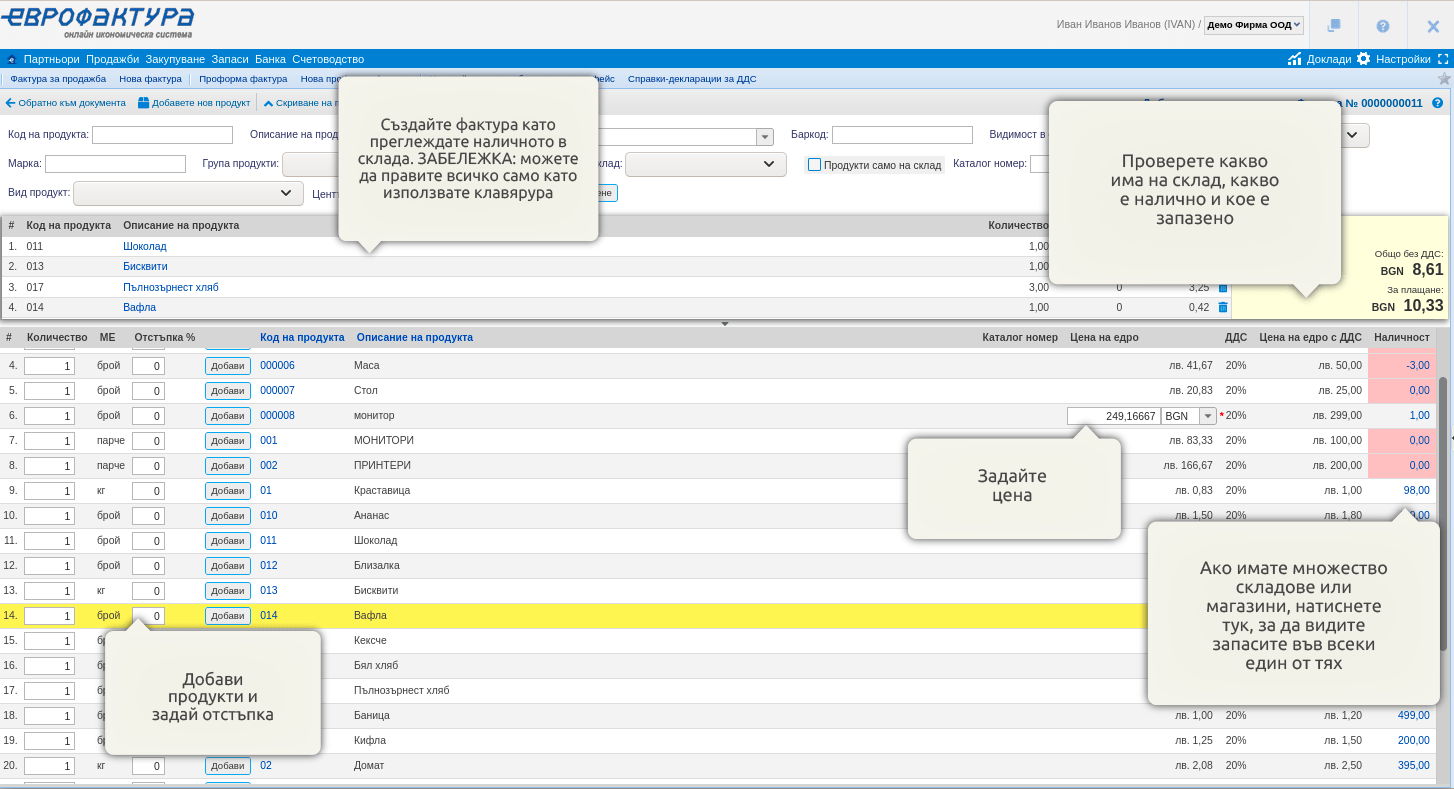
Task: Open the Демо Фирма ООД company dropdown
Action: coord(1253,25)
